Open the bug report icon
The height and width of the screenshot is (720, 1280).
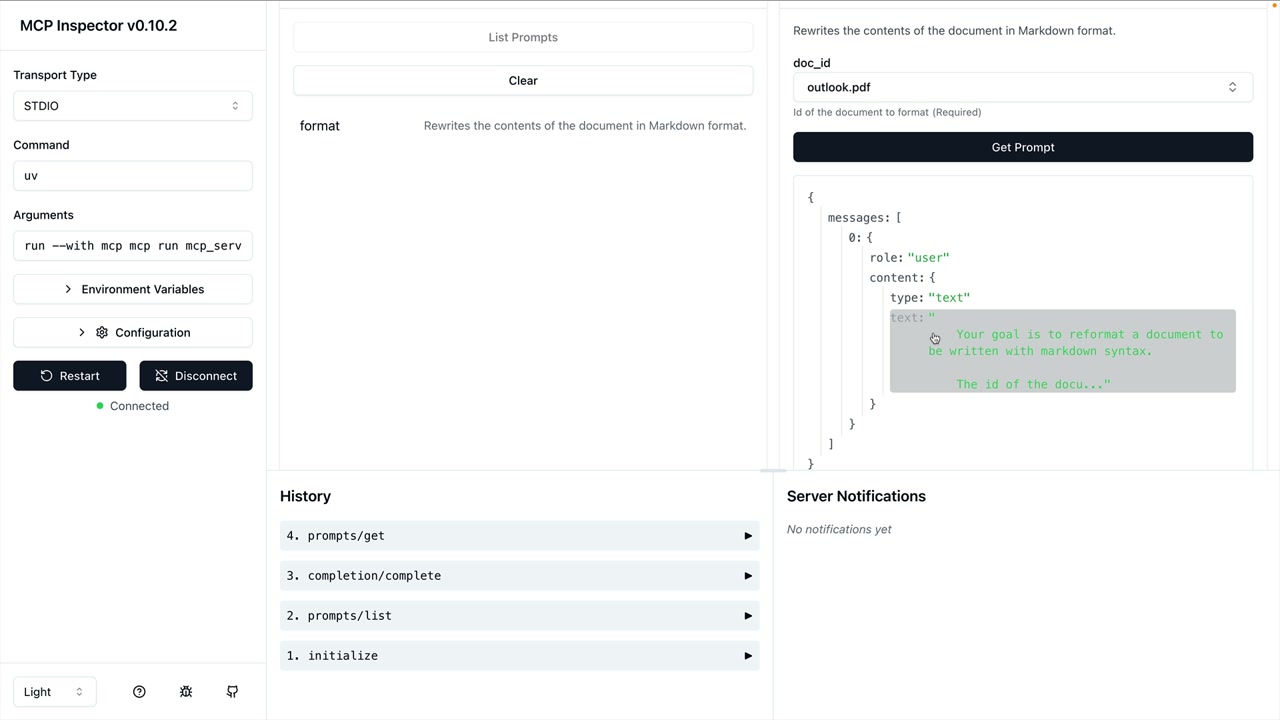click(x=186, y=692)
